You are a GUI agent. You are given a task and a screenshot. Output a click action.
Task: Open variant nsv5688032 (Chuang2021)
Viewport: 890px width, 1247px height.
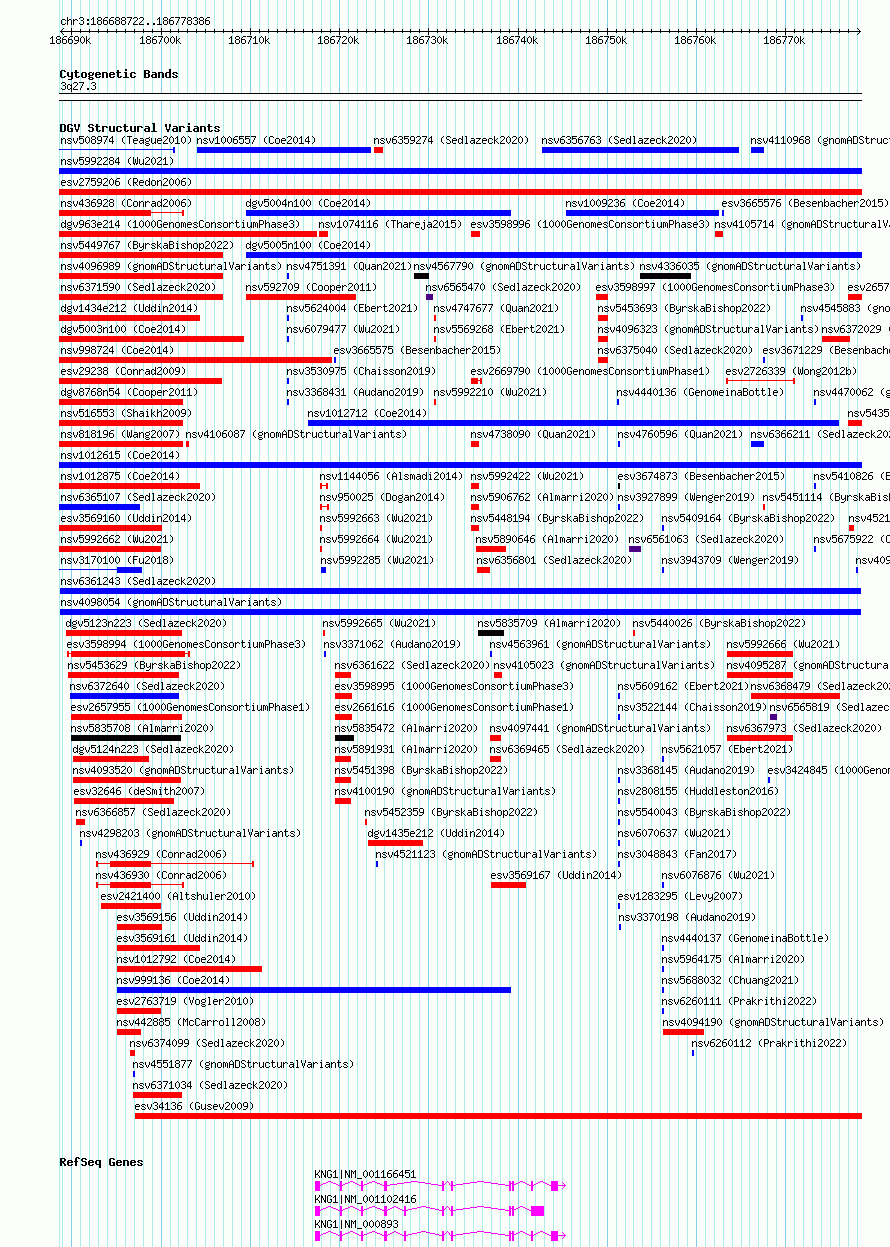(x=730, y=980)
